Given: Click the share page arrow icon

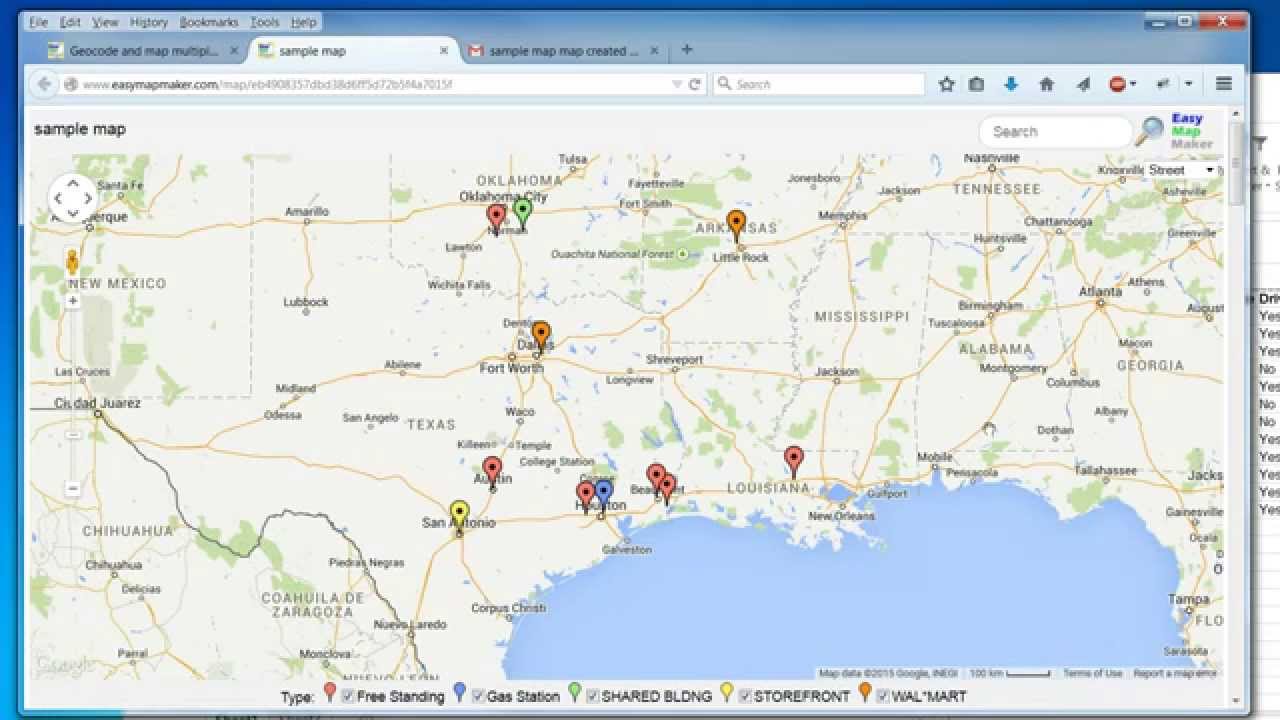Looking at the screenshot, I should (1083, 84).
